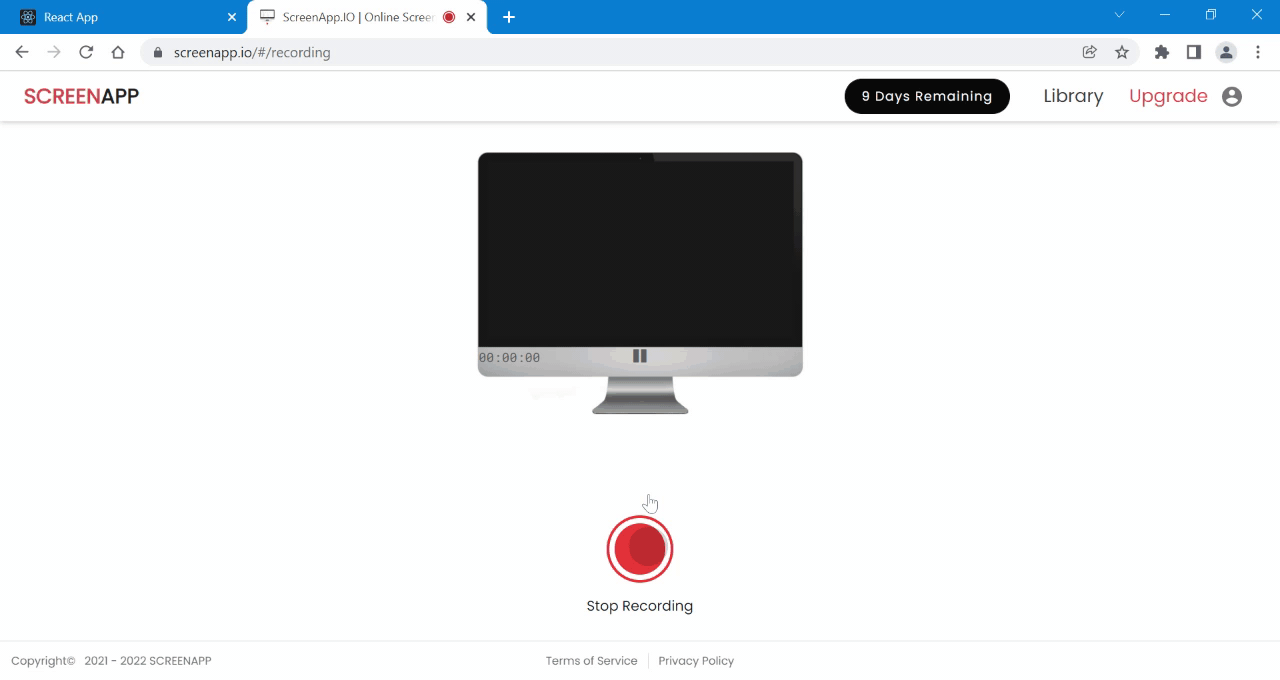
Task: Click the copyright 2021 - 2022 SCREENAPP text
Action: click(x=111, y=661)
